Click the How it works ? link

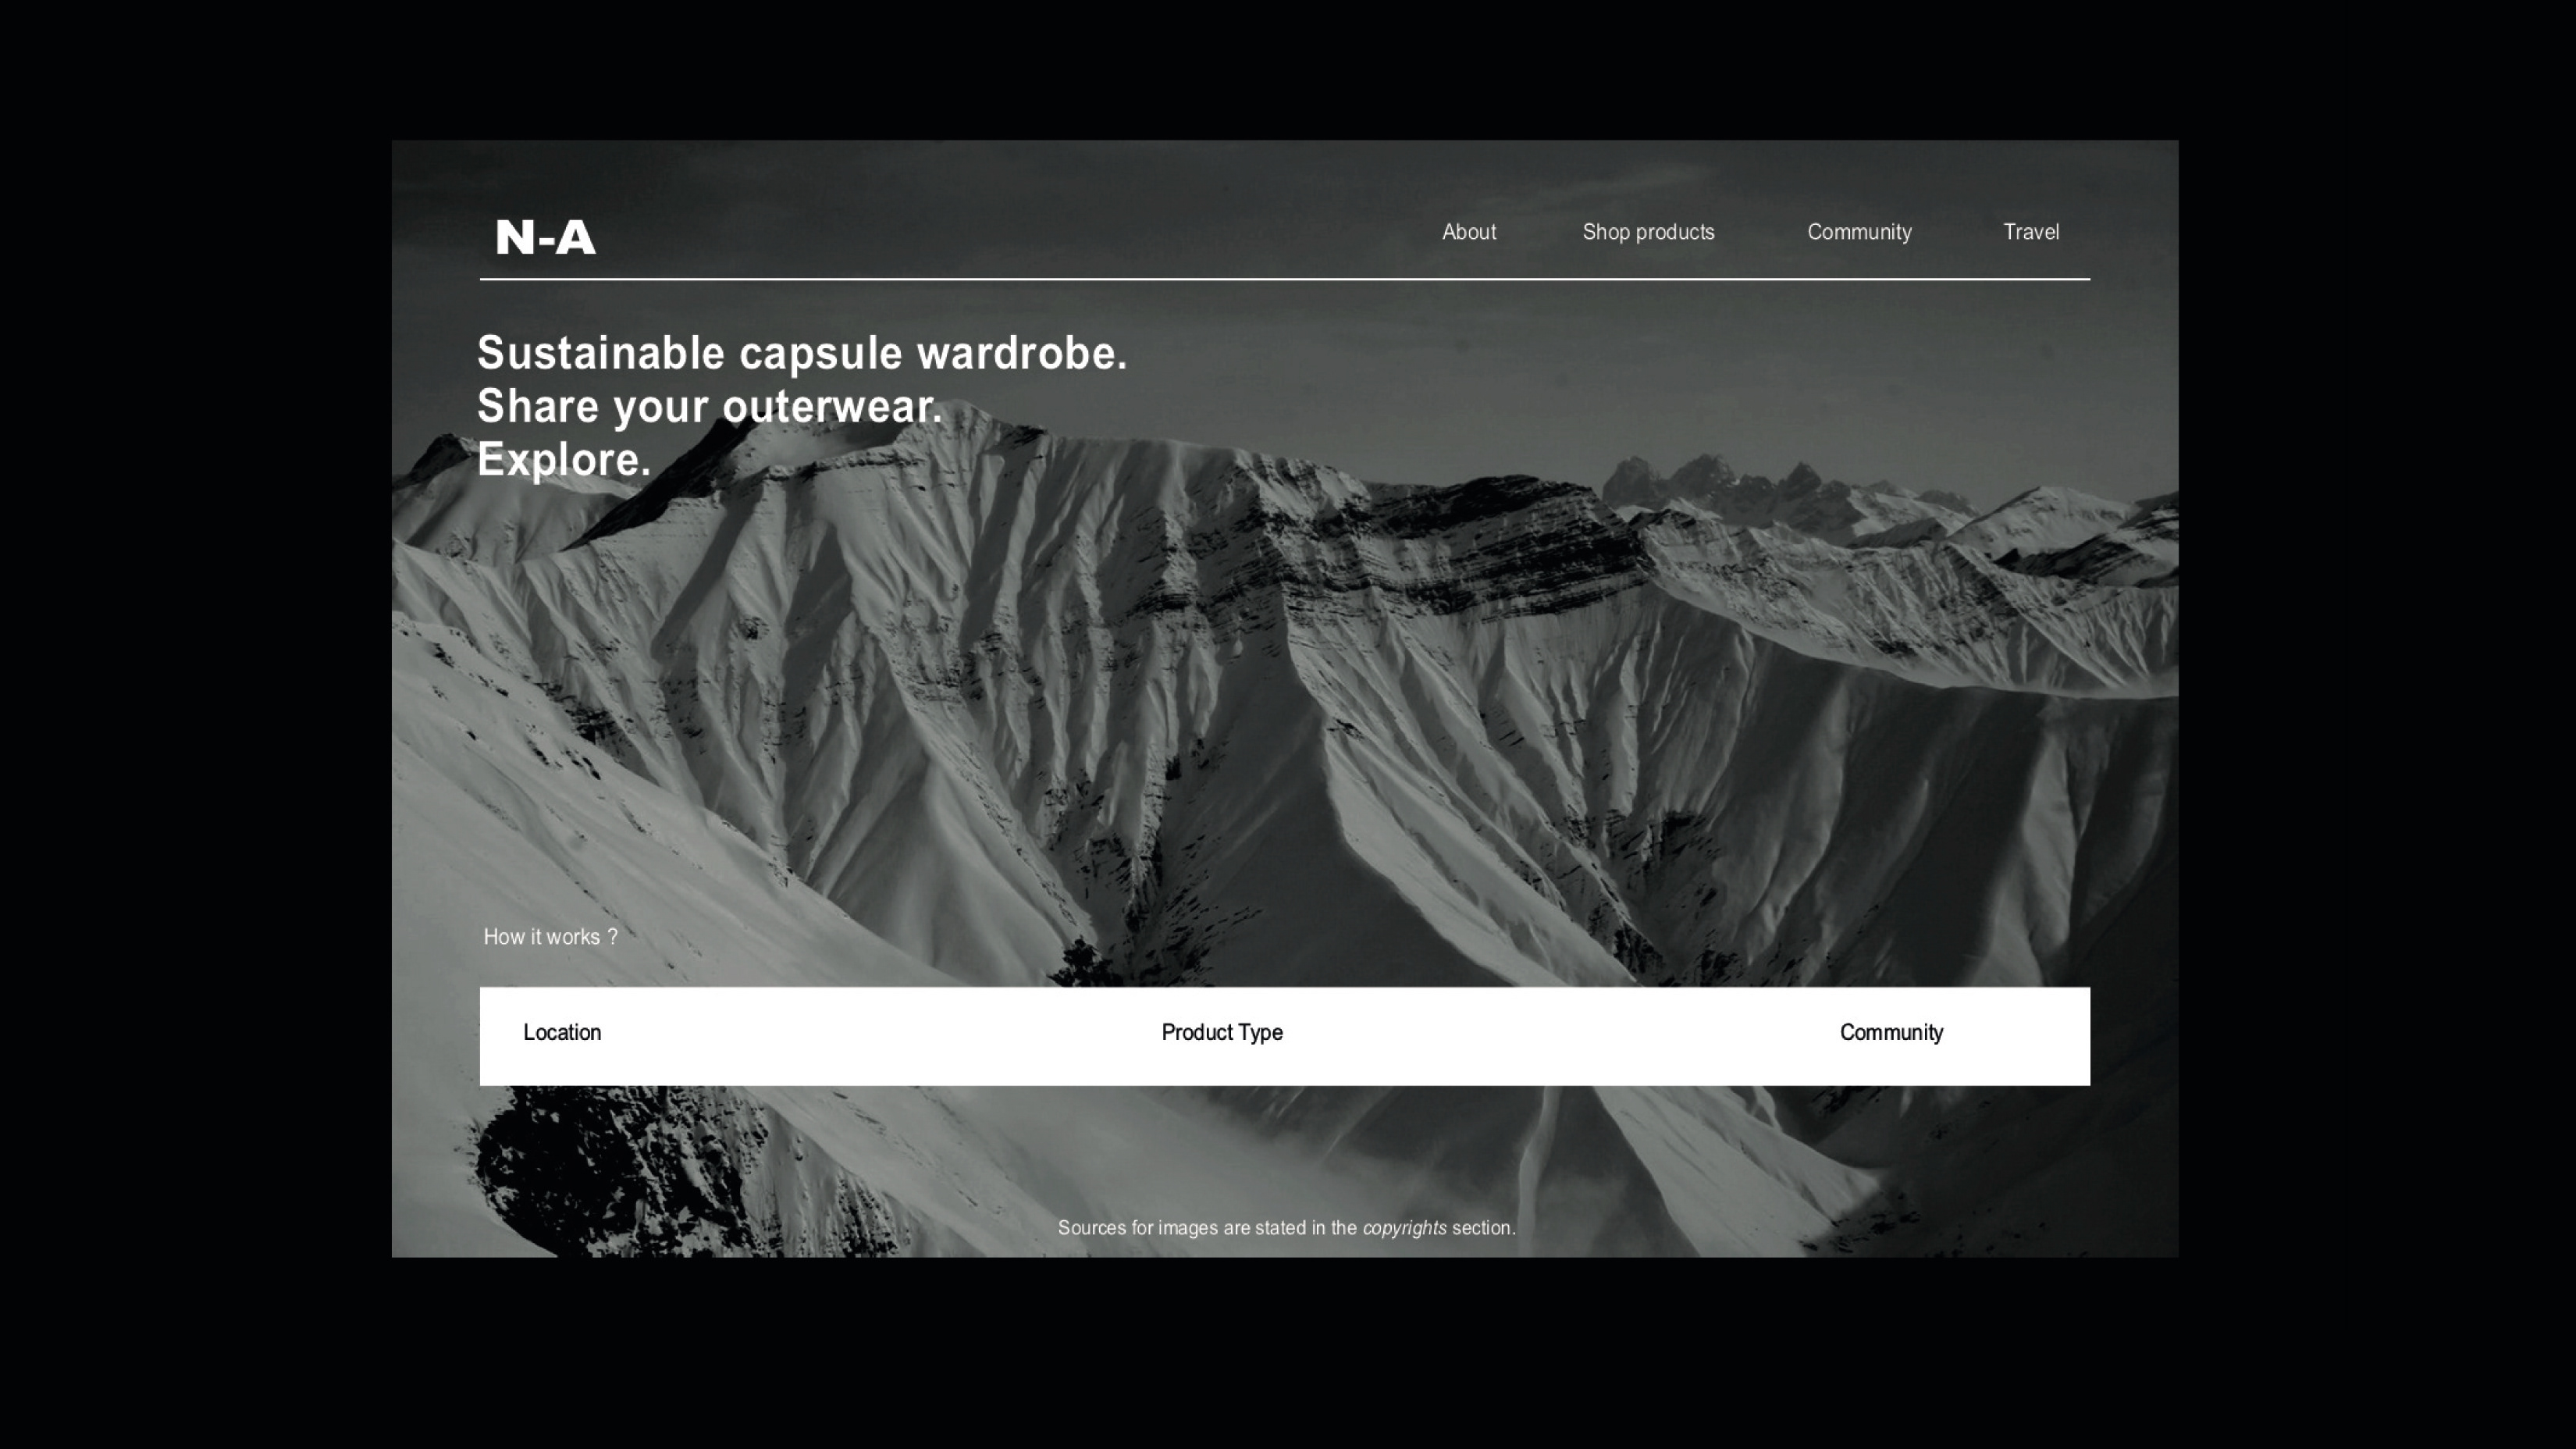(x=551, y=937)
